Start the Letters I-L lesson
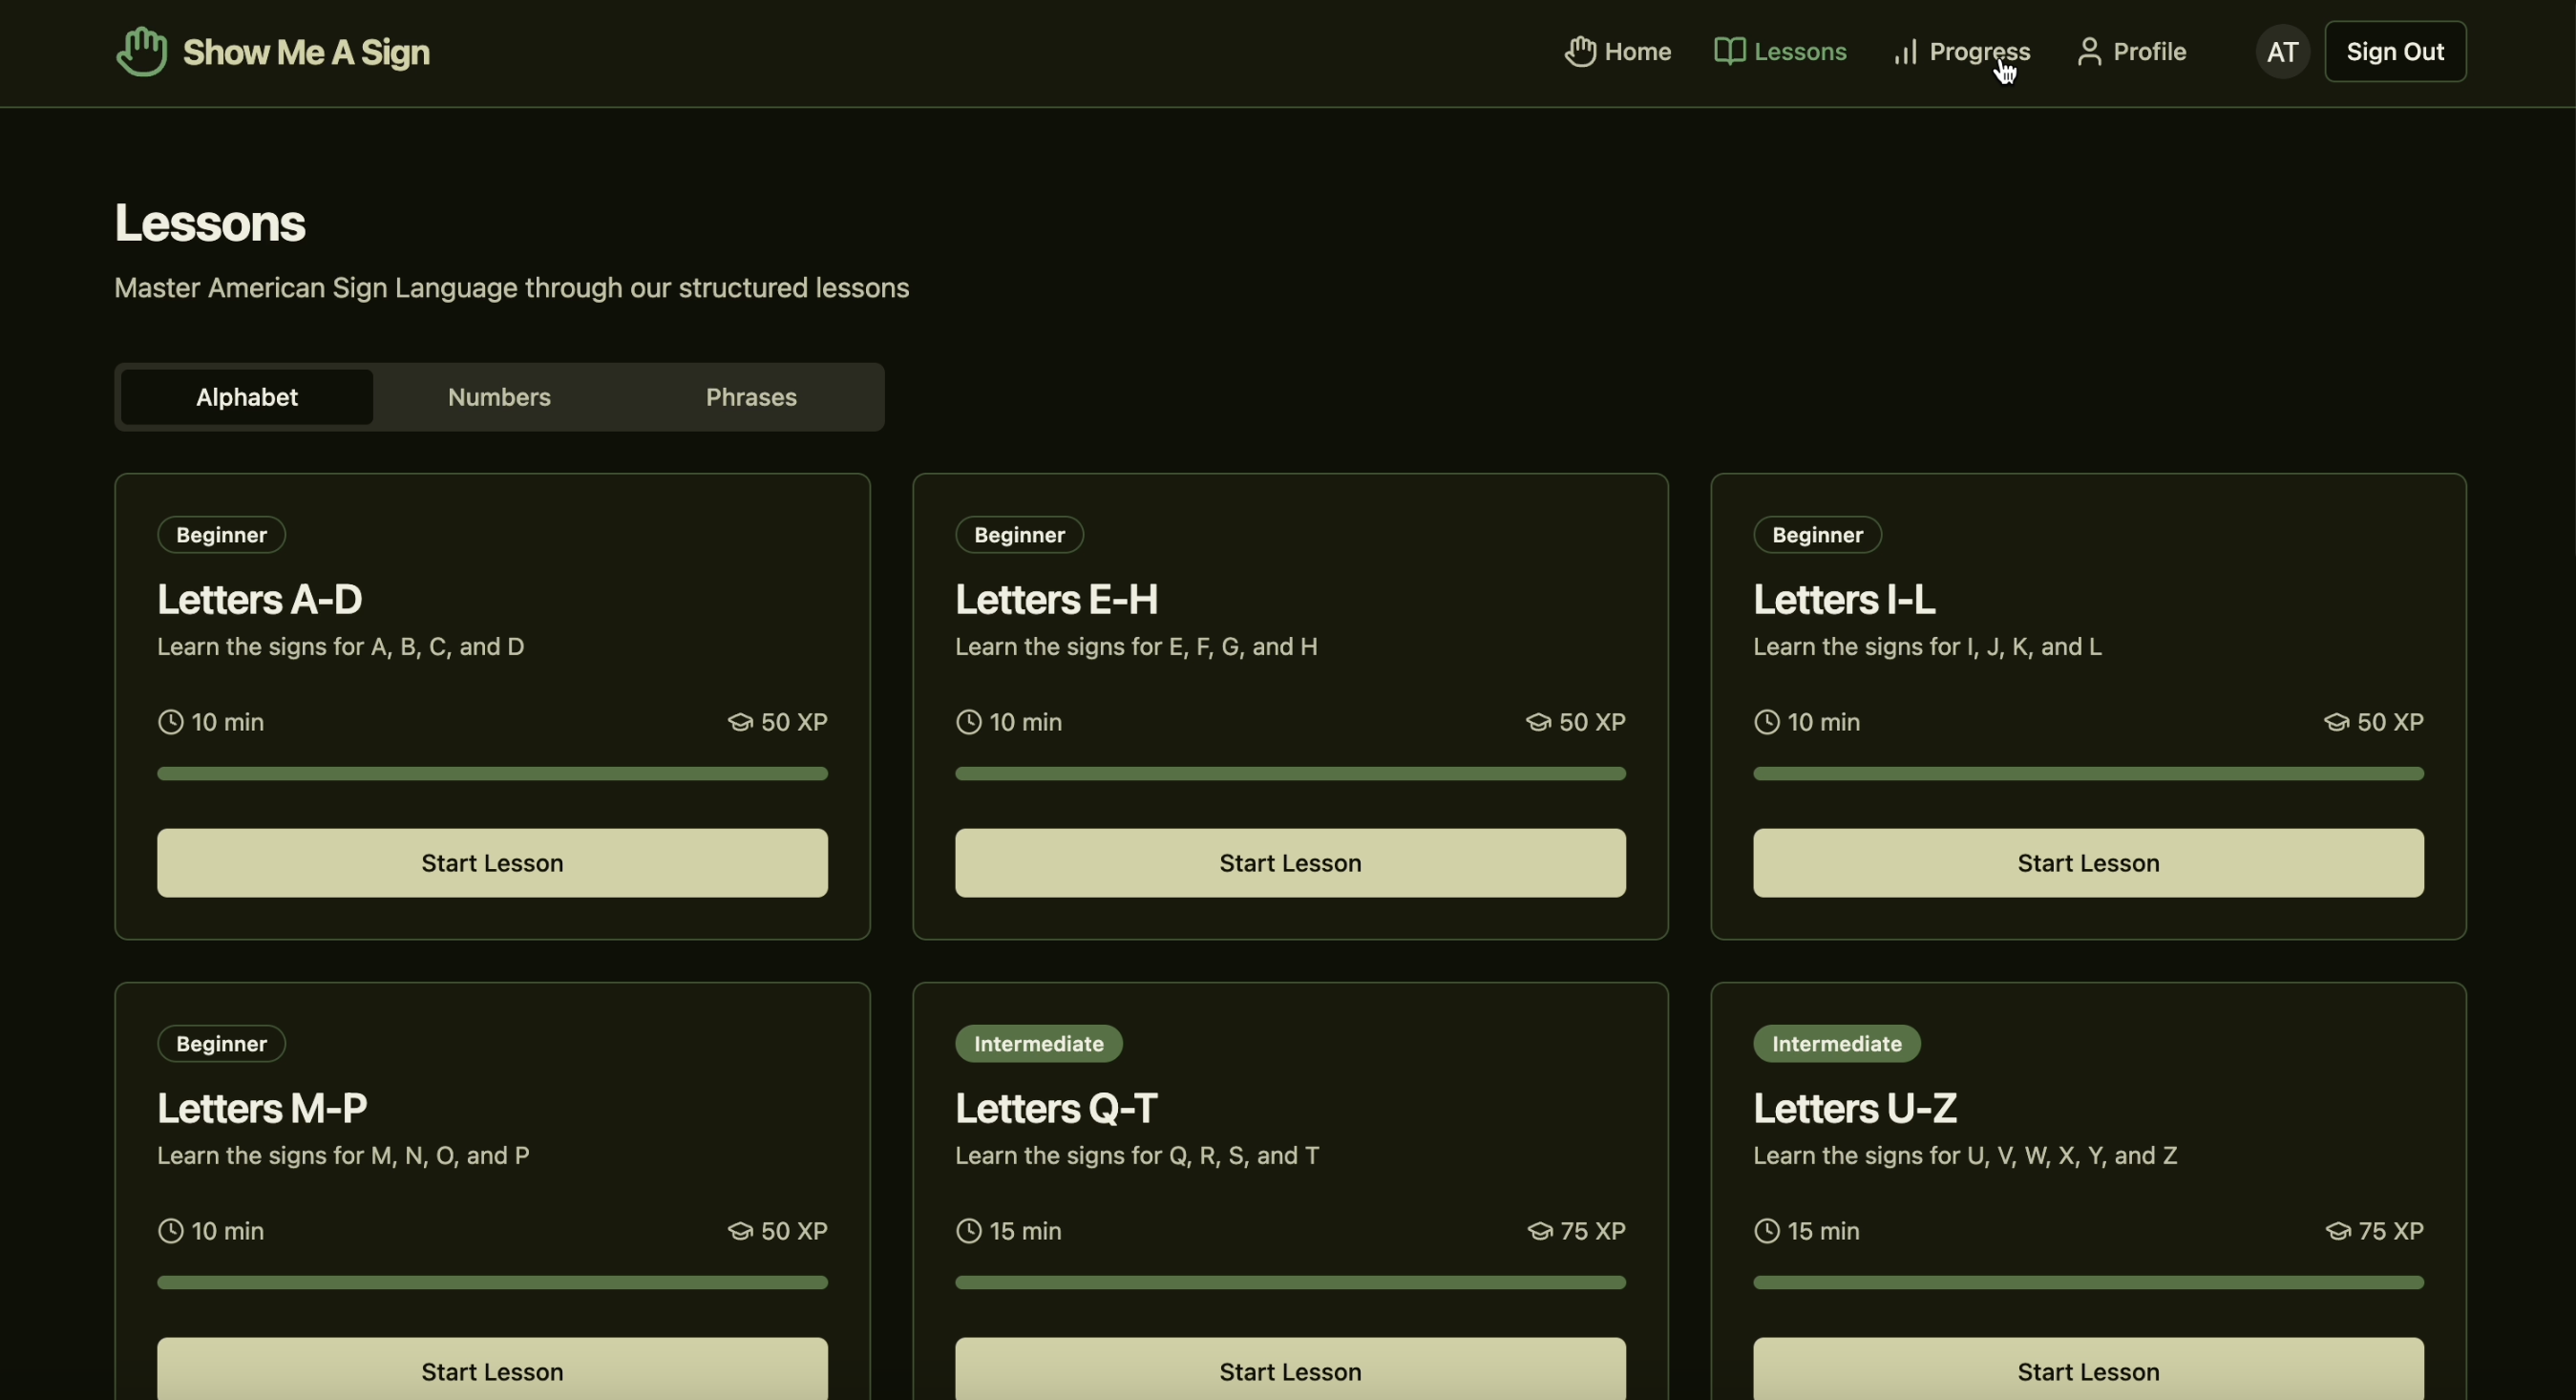2576x1400 pixels. [2088, 863]
